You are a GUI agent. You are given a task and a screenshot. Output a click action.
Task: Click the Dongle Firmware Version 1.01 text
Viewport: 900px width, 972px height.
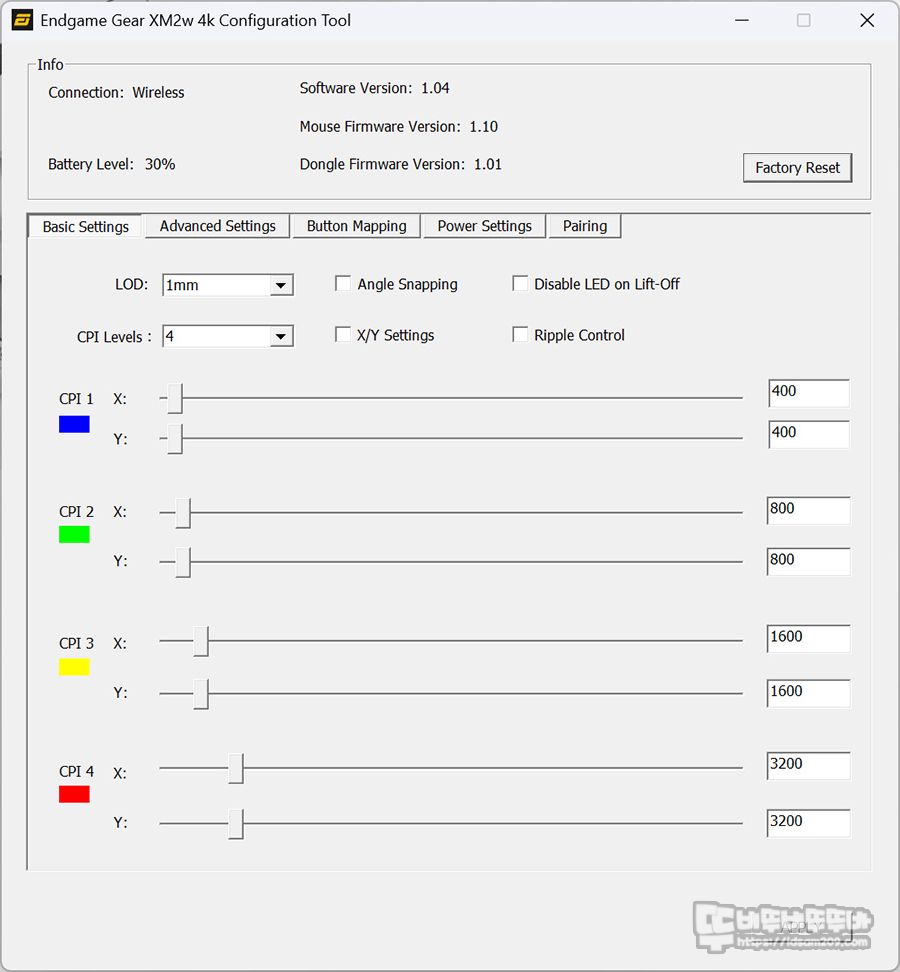tap(400, 164)
